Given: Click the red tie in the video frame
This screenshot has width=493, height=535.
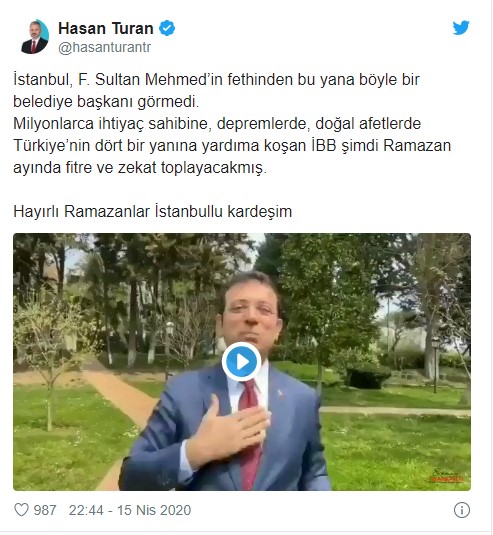Looking at the screenshot, I should pos(251,433).
